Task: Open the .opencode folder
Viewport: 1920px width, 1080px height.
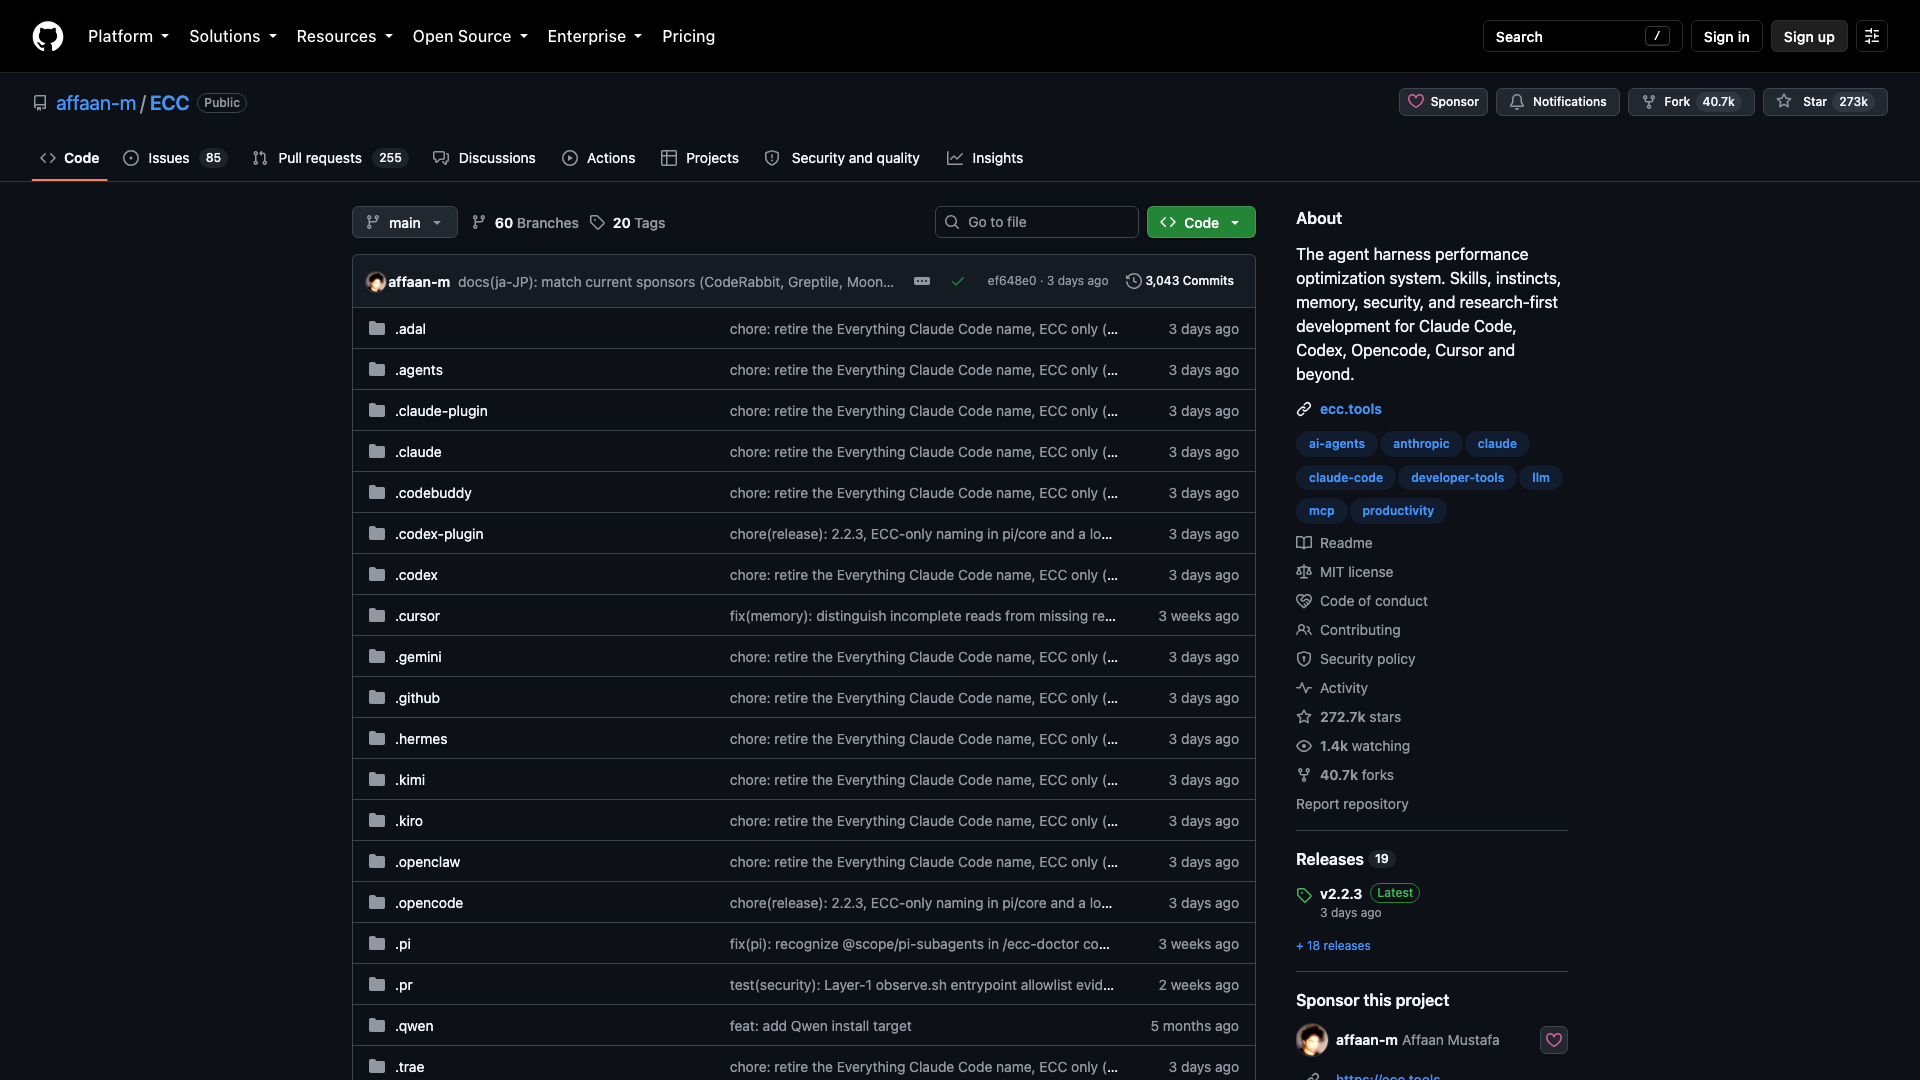Action: coord(429,903)
